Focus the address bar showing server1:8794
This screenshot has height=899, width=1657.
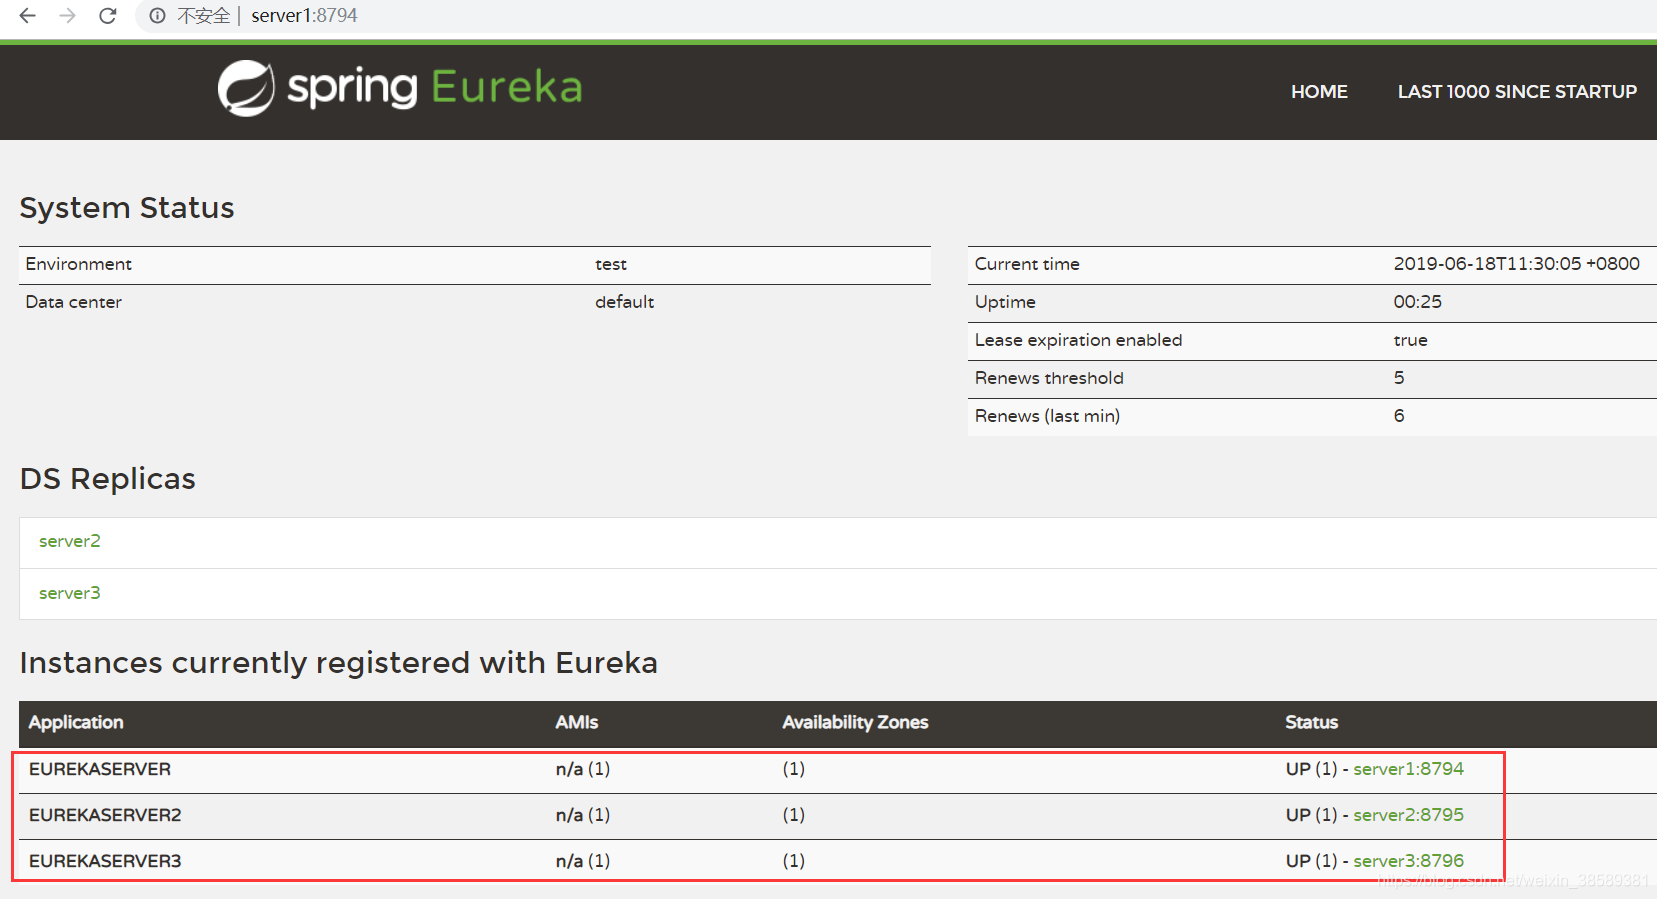click(x=304, y=16)
